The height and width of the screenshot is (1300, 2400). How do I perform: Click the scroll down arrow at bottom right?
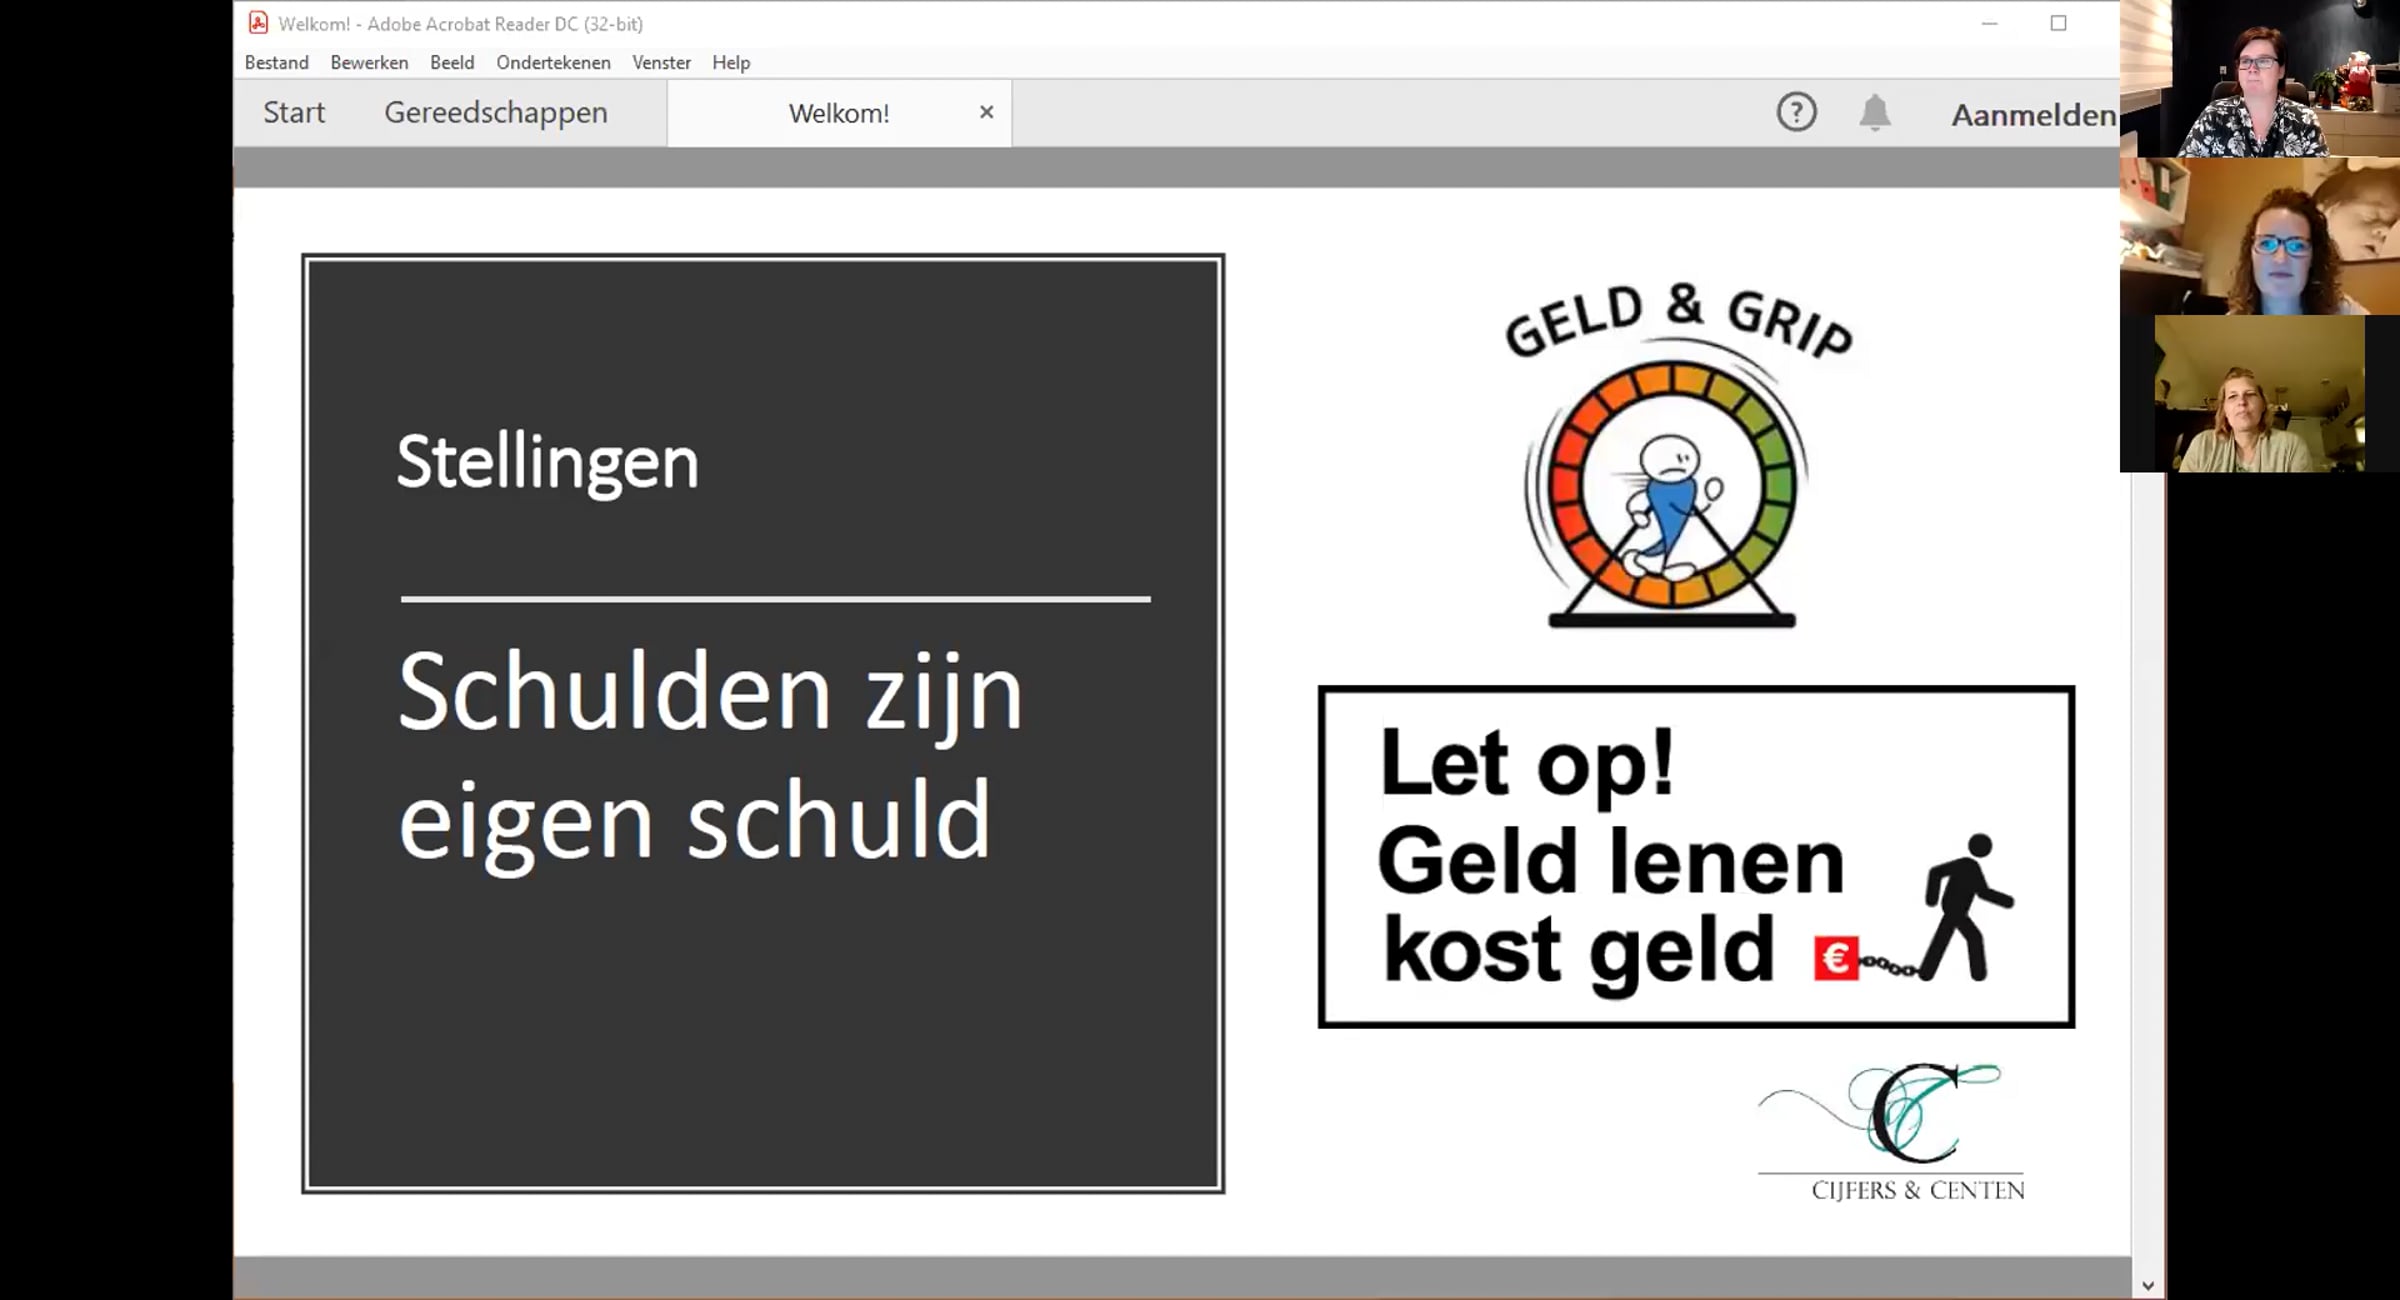point(2148,1286)
